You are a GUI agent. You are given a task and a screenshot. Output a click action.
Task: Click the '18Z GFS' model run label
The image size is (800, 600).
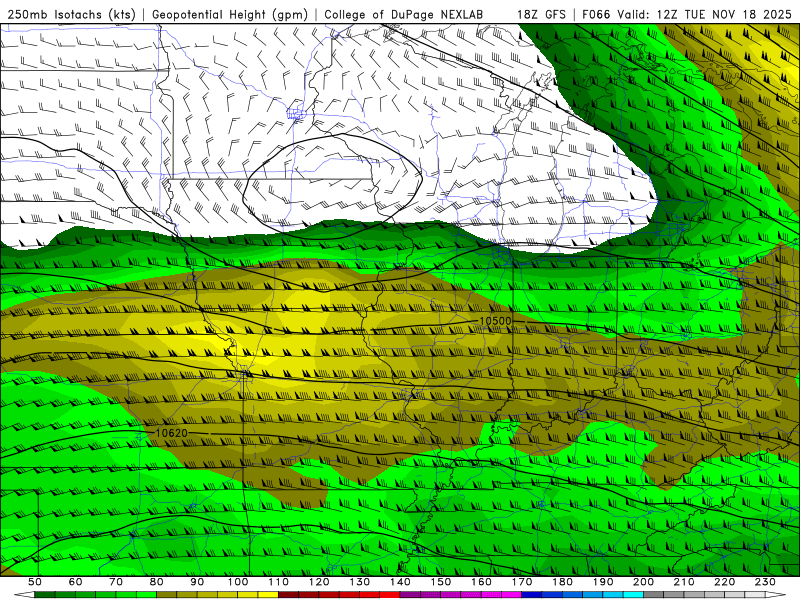541,15
